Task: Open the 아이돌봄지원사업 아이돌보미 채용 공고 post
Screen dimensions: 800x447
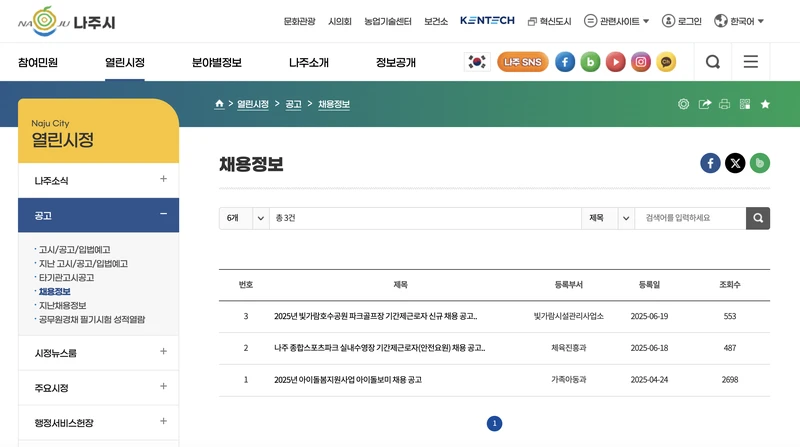Action: coord(348,380)
